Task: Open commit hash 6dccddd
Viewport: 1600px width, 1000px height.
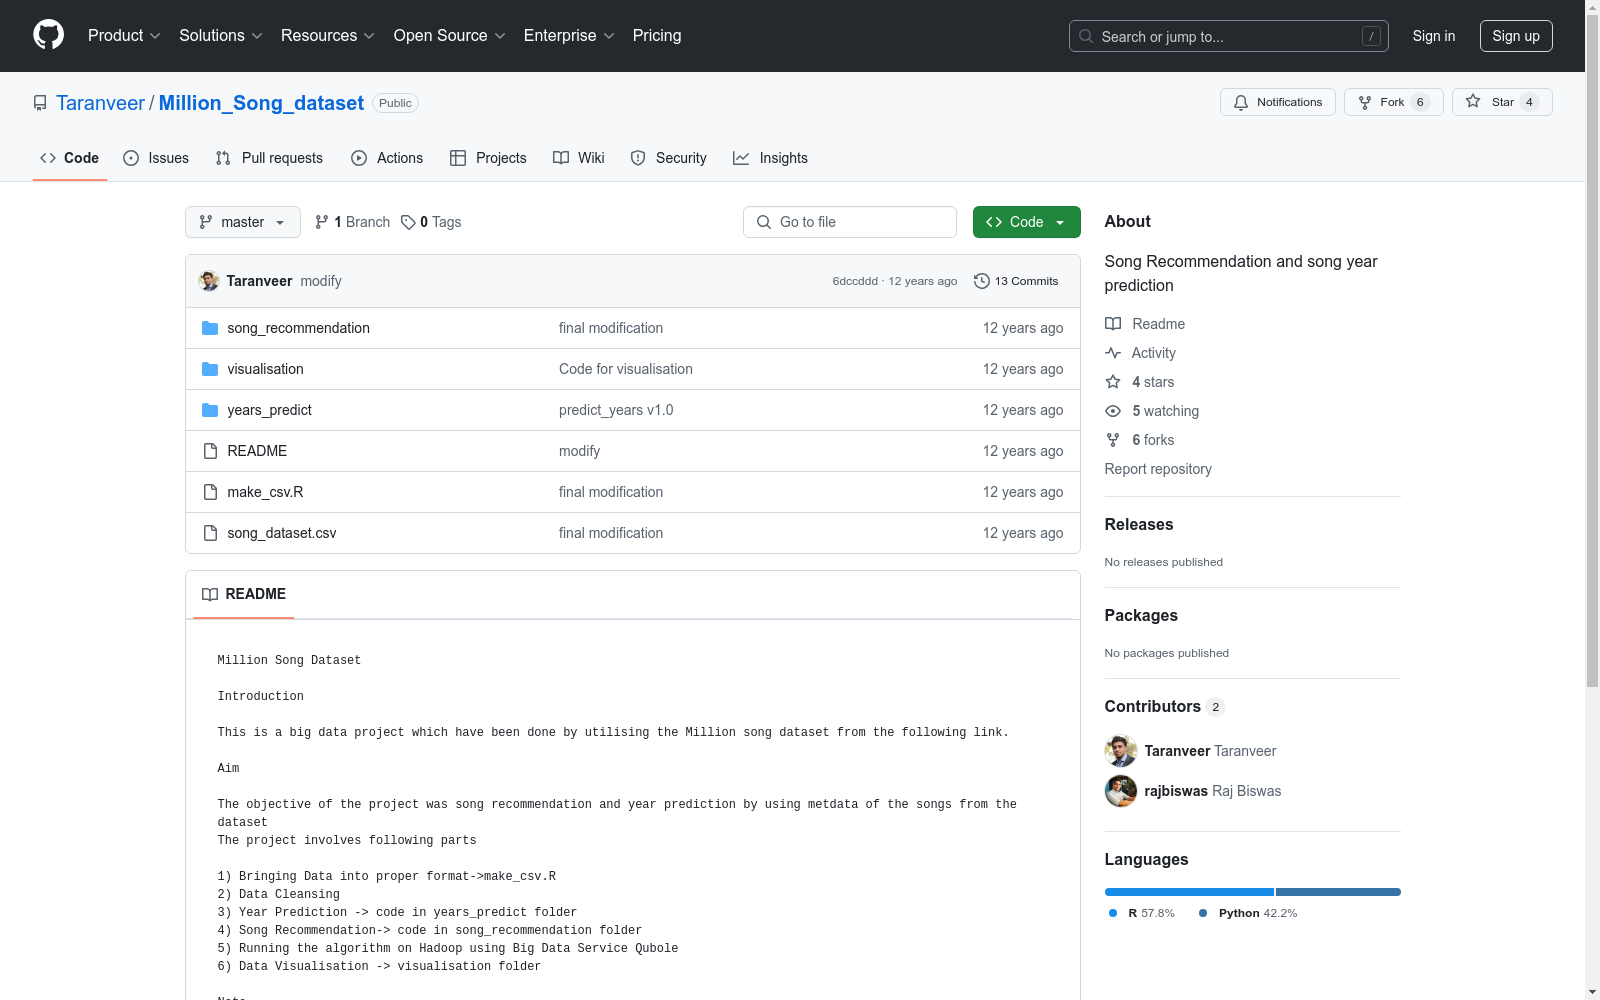Action: 855,281
